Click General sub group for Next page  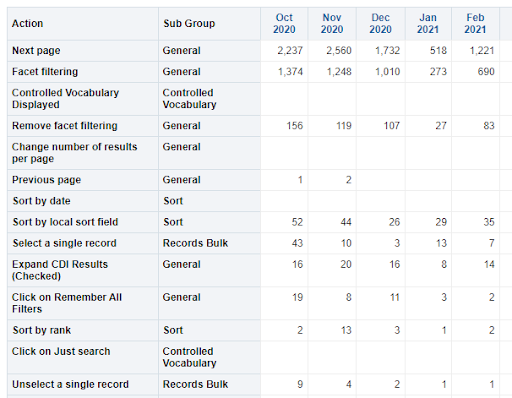pos(209,51)
